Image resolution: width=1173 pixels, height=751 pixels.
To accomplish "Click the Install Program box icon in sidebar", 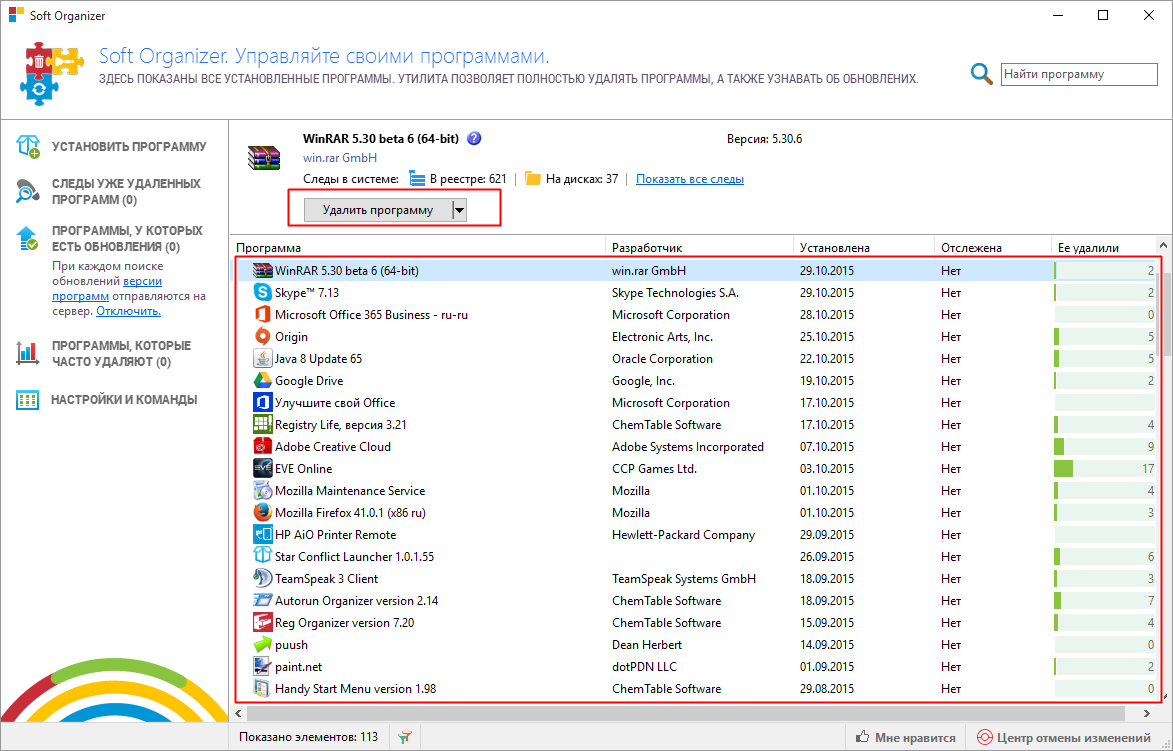I will (28, 146).
